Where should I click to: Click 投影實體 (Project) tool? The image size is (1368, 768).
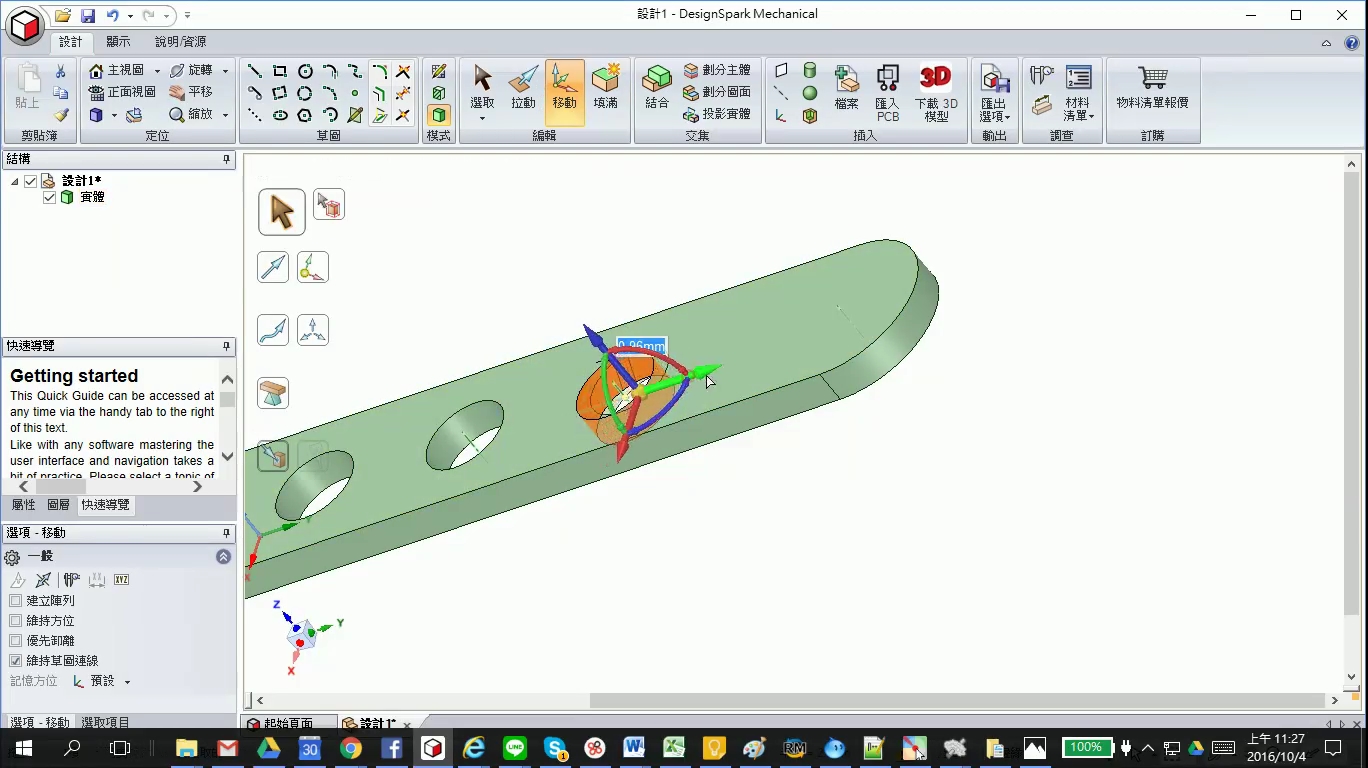click(x=717, y=114)
